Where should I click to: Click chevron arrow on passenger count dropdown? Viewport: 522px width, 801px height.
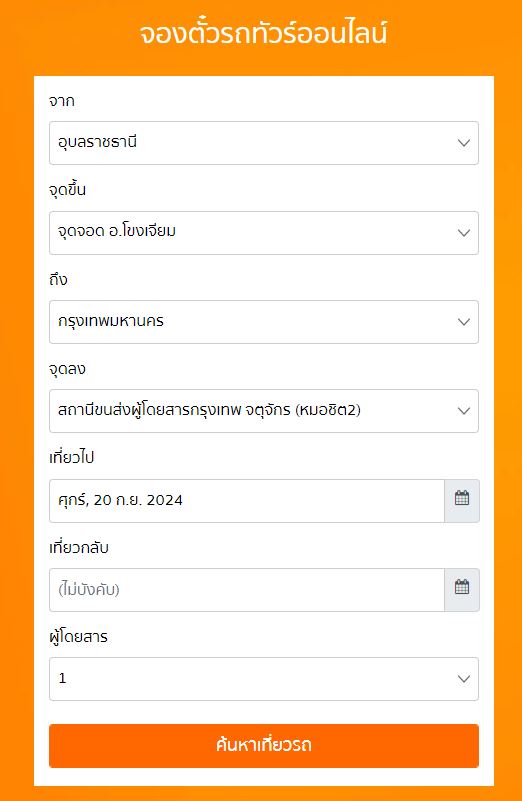pos(464,679)
